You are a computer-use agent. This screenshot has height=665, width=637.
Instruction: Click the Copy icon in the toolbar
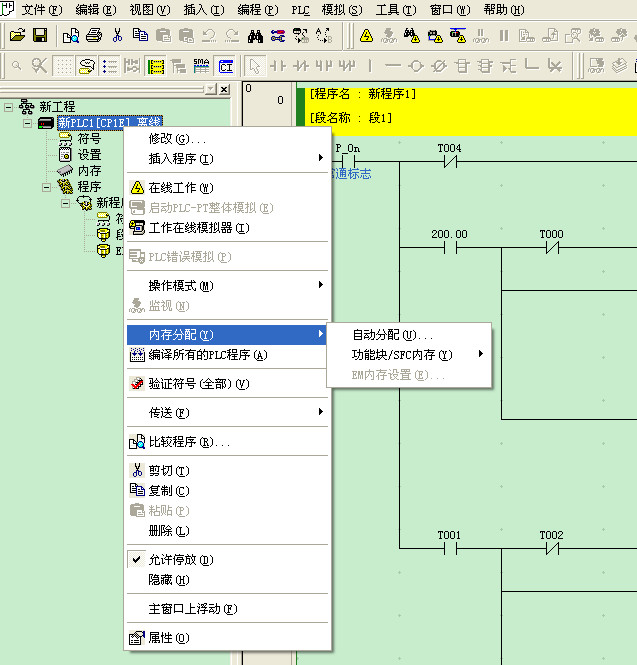coord(140,36)
